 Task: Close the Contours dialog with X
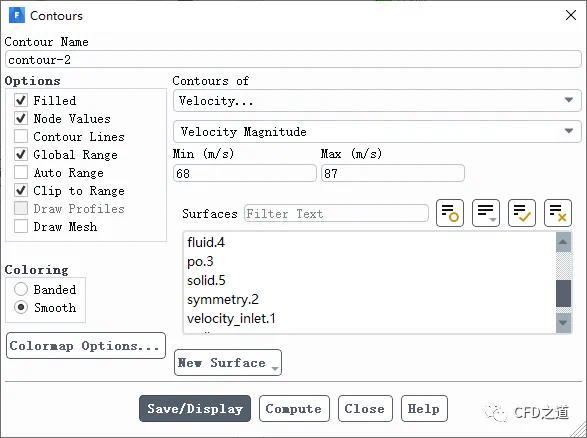pyautogui.click(x=571, y=15)
